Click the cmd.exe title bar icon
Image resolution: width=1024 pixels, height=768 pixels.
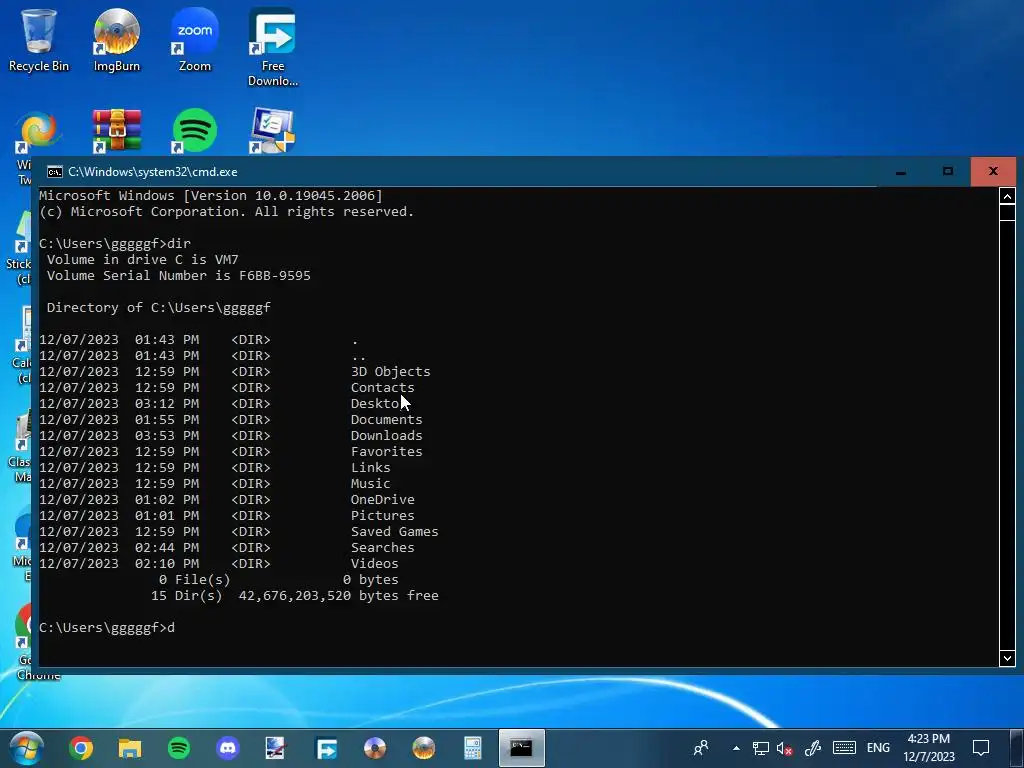pyautogui.click(x=55, y=172)
